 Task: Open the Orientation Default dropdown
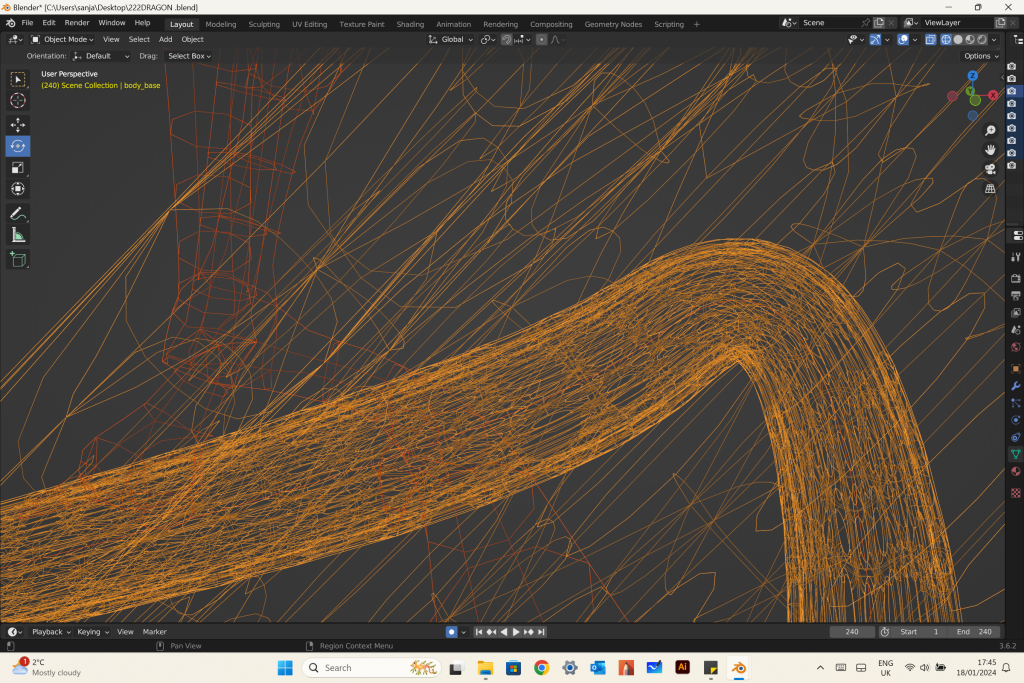(101, 56)
